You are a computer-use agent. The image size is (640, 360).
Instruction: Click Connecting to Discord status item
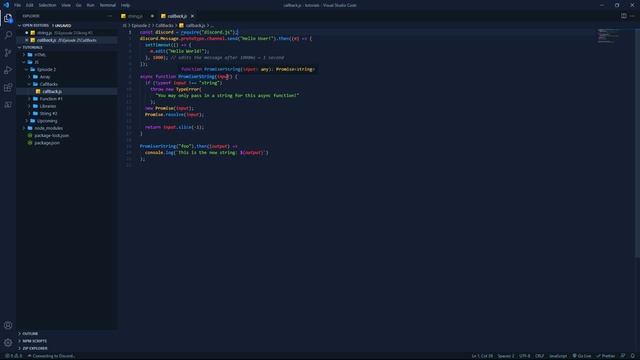pyautogui.click(x=51, y=356)
